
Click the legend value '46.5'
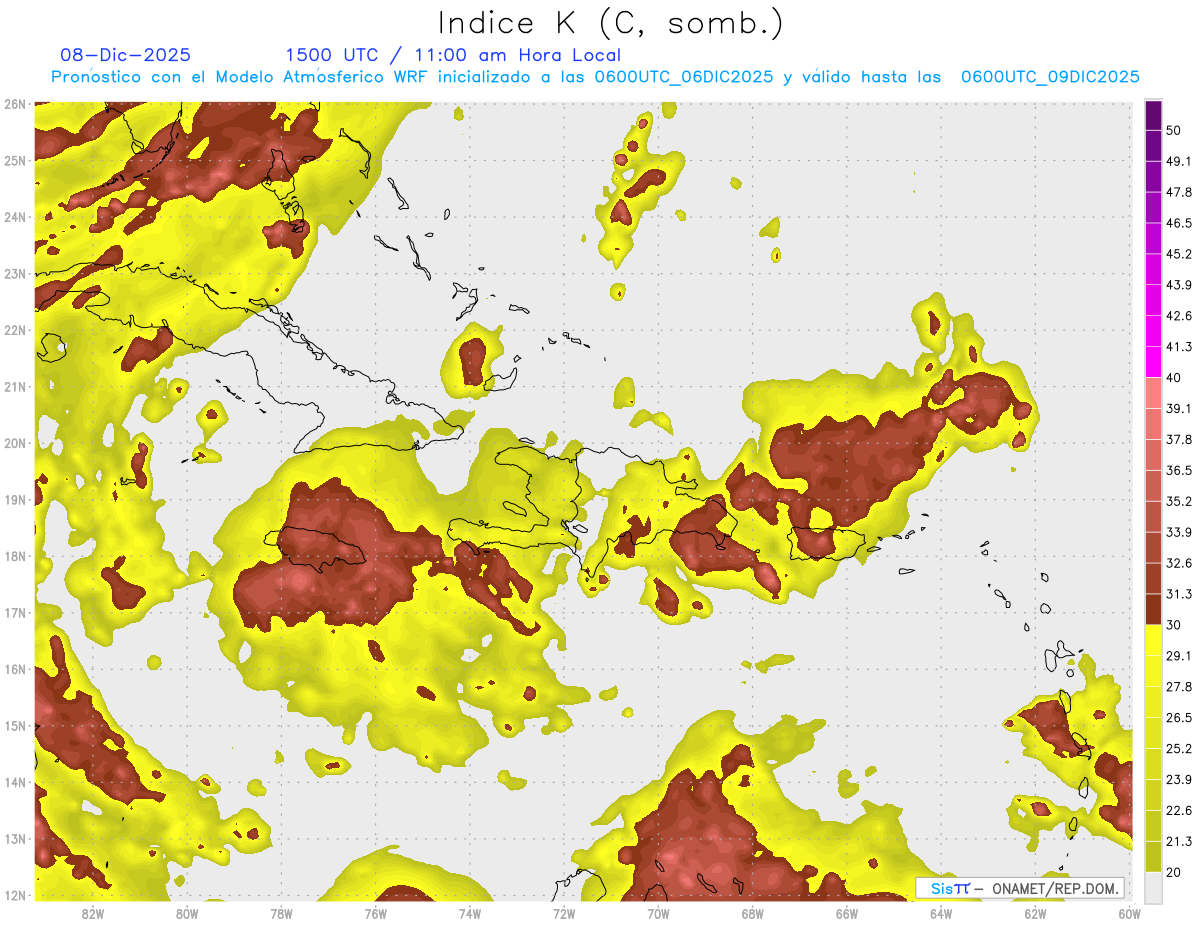1179,223
